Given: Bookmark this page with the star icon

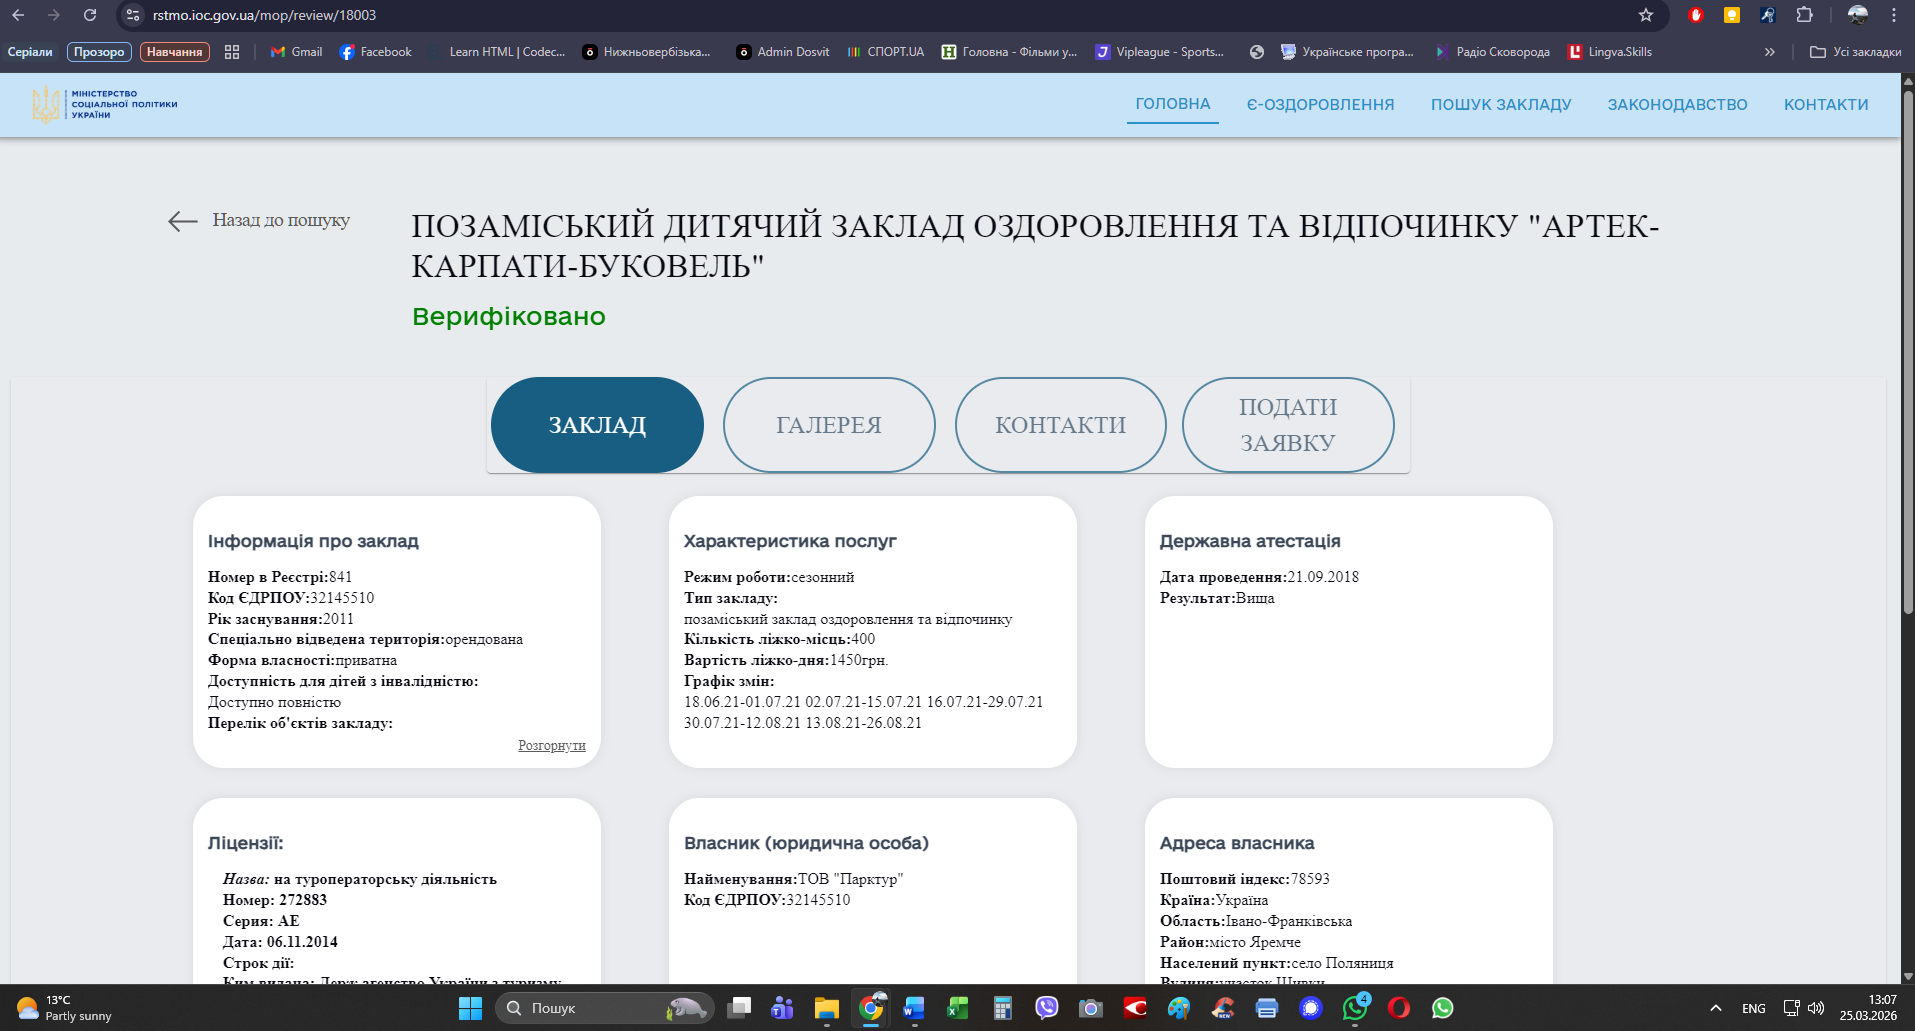Looking at the screenshot, I should pyautogui.click(x=1646, y=15).
